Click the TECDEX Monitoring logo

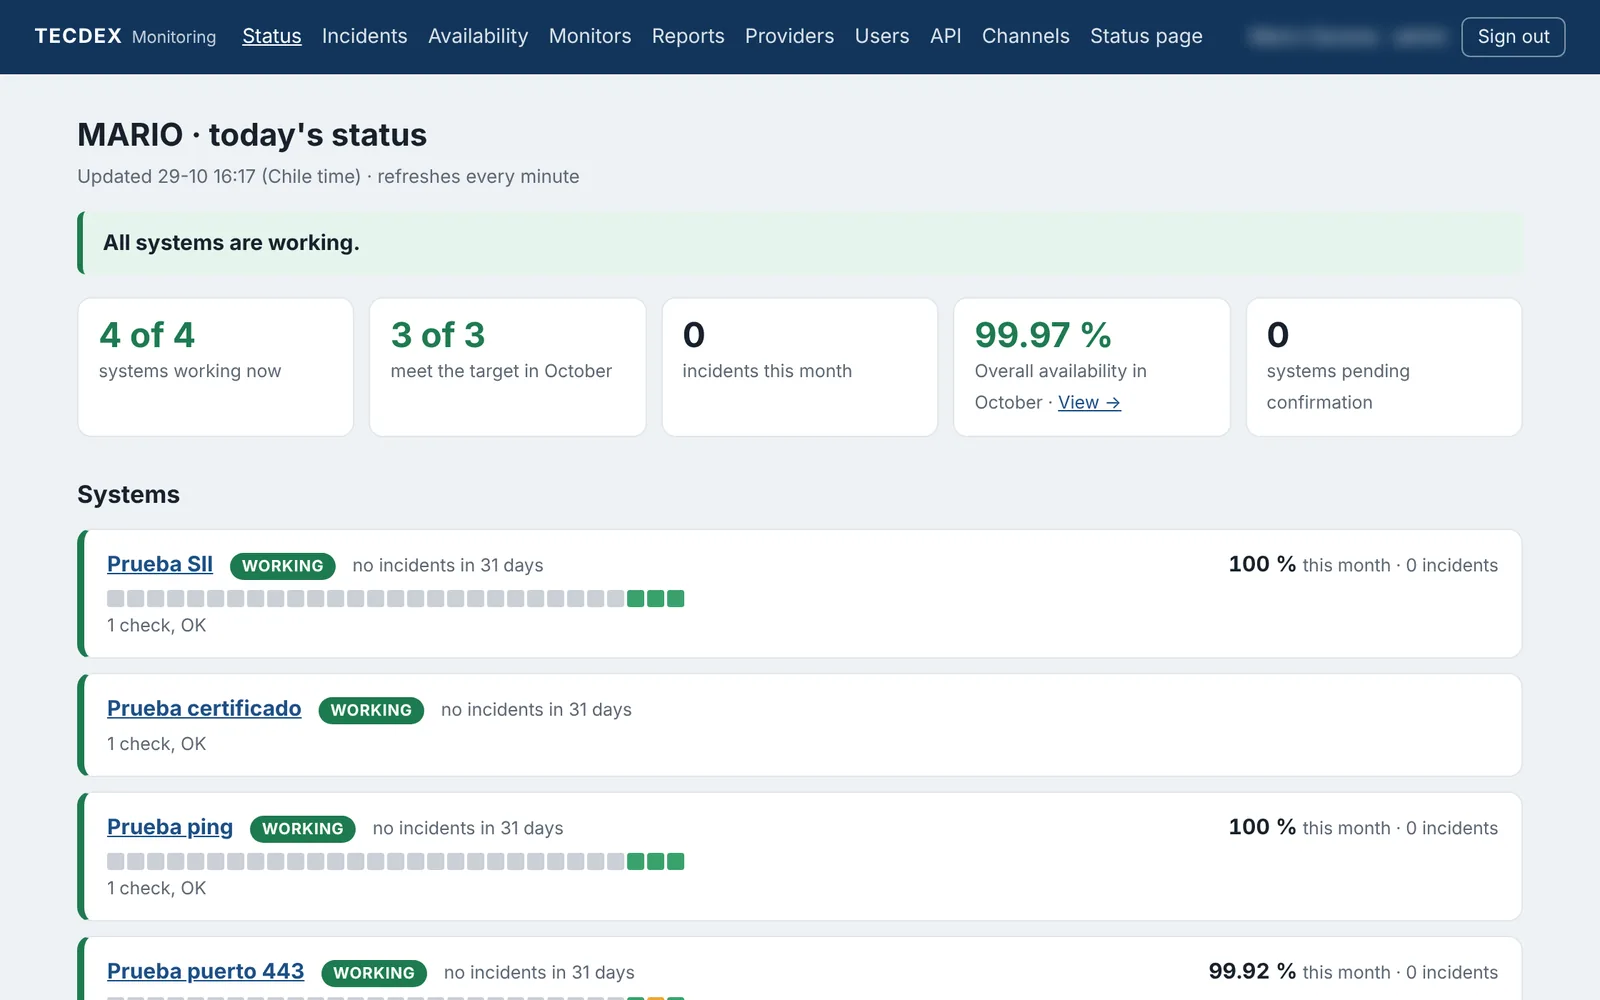click(x=125, y=36)
